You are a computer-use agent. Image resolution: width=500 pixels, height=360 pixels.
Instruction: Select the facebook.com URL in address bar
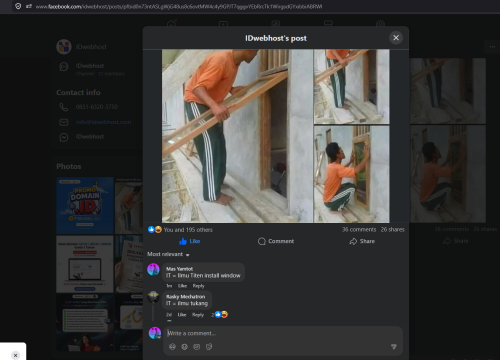[179, 6]
